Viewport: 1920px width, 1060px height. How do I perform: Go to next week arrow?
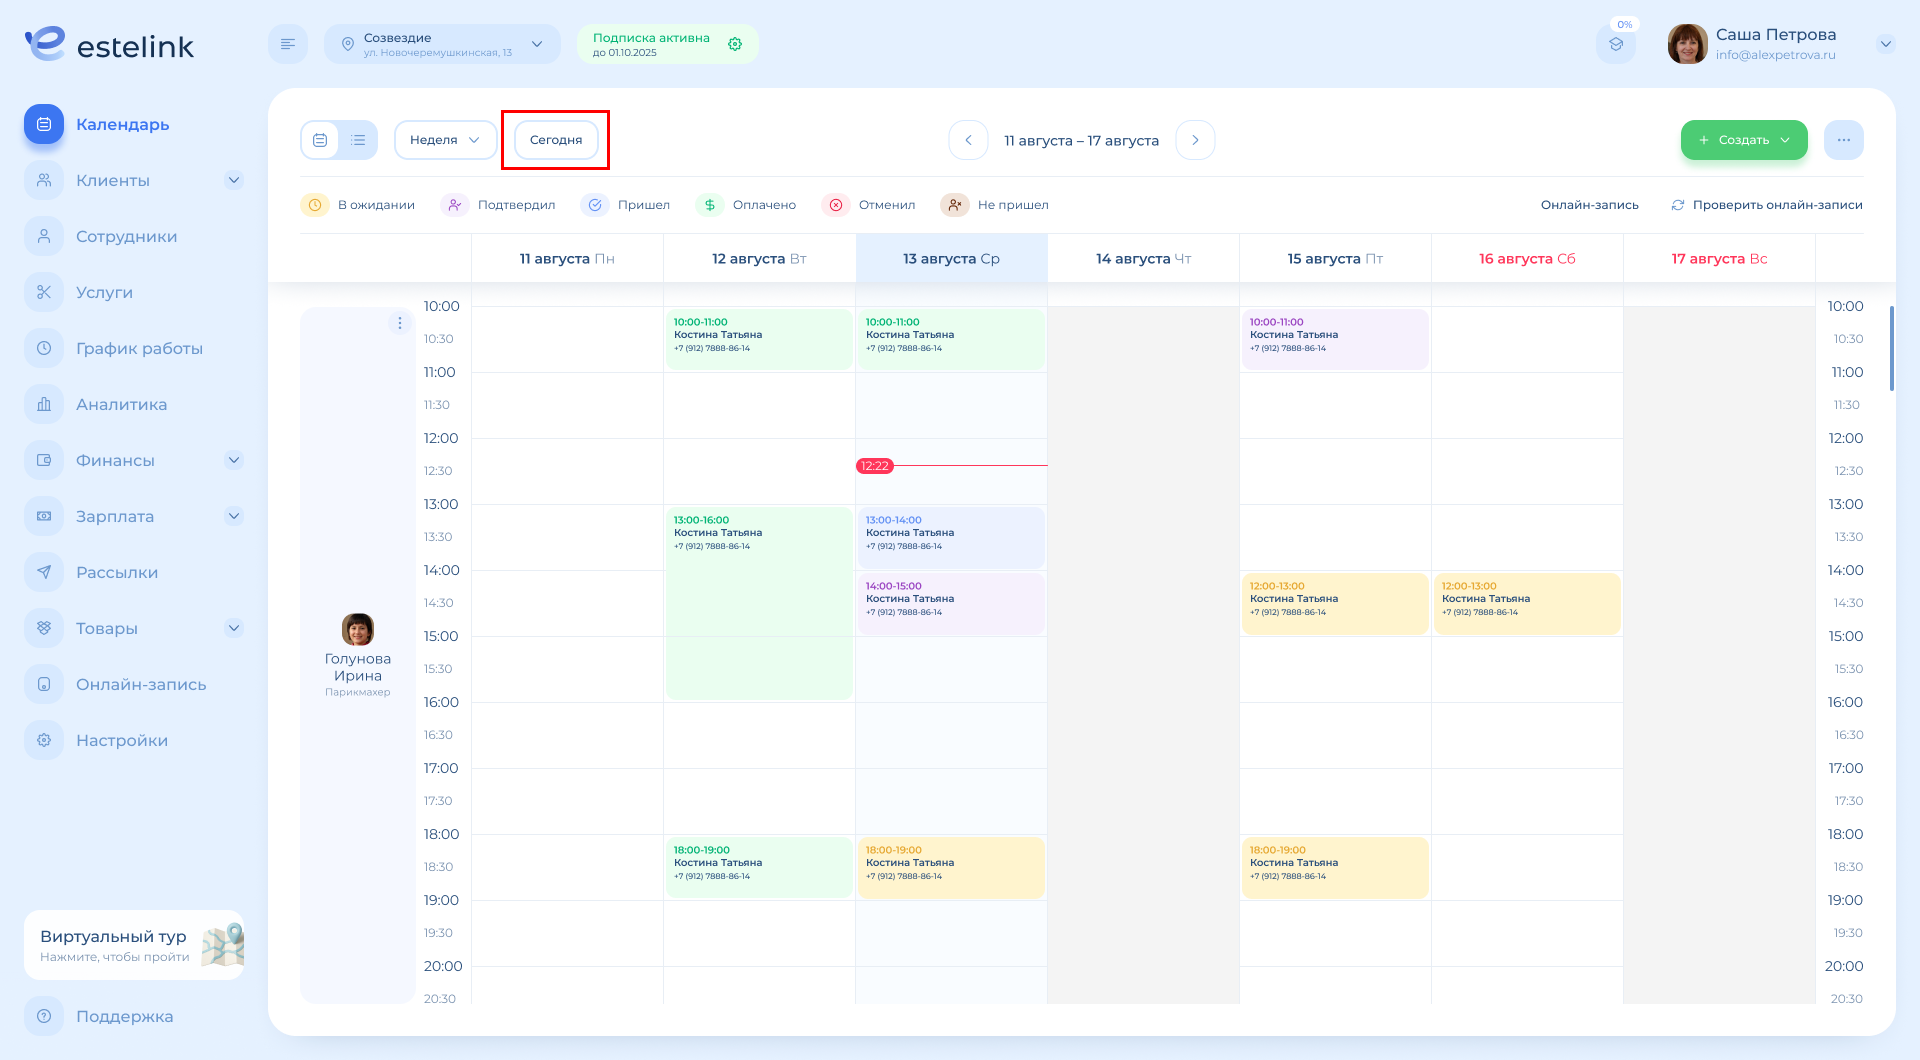(1195, 140)
